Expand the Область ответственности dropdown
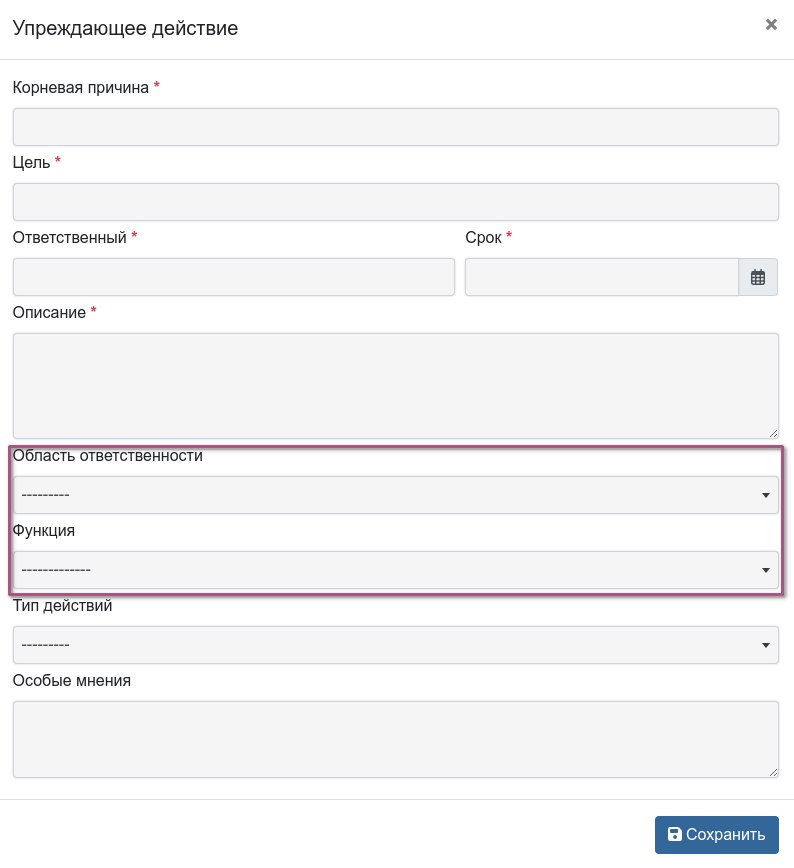The image size is (794, 868). 395,495
